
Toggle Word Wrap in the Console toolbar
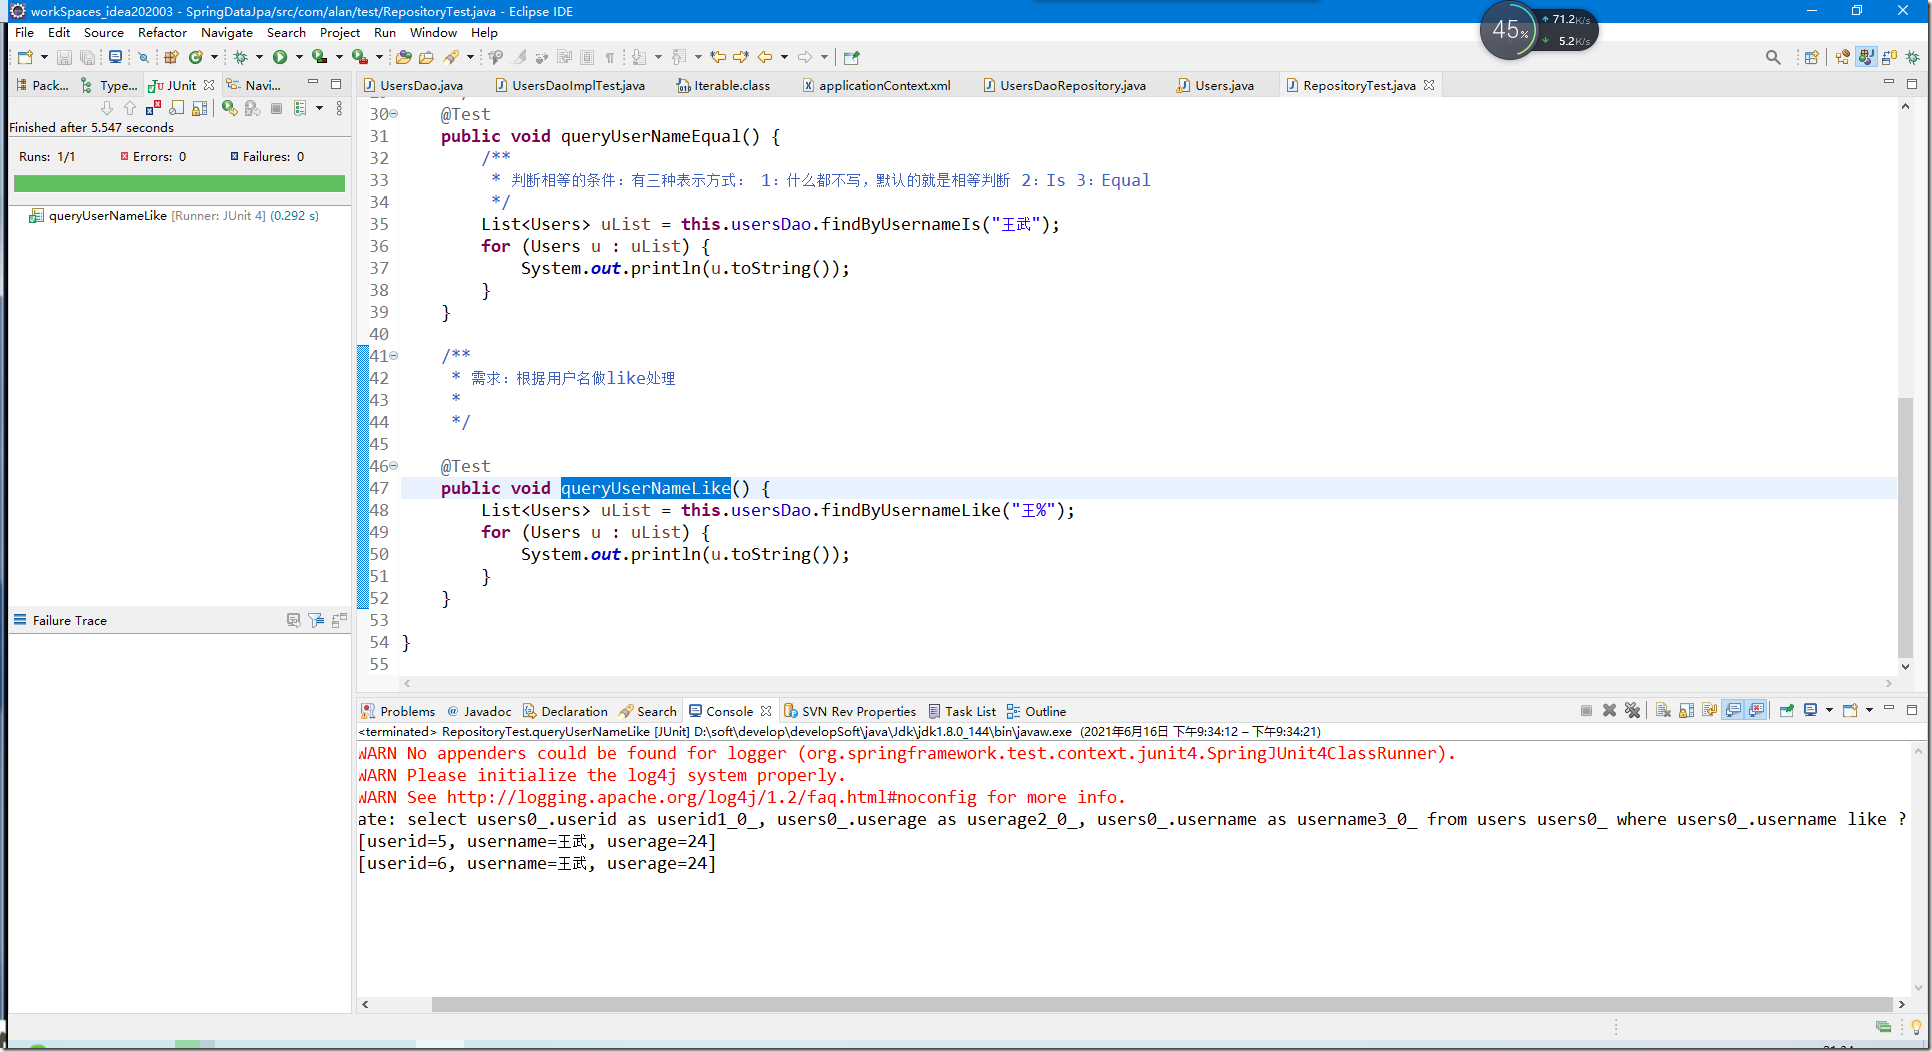pyautogui.click(x=1709, y=710)
